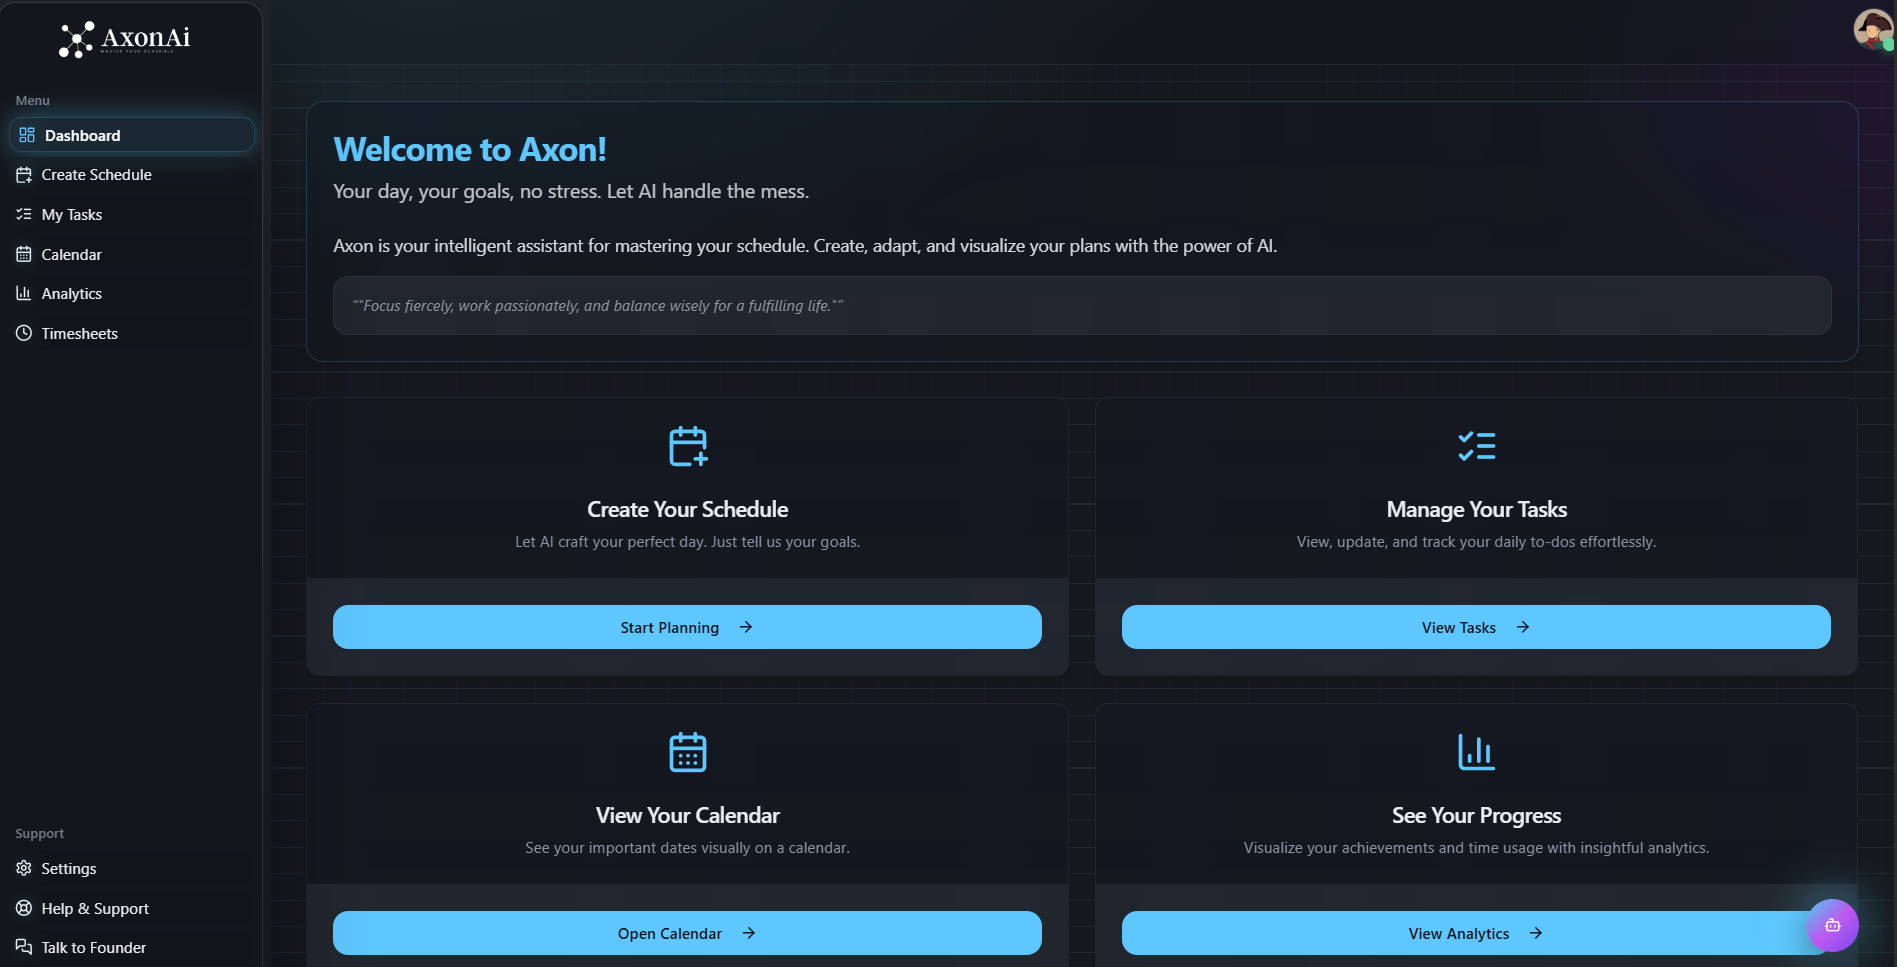Click the View Tasks button
This screenshot has width=1897, height=967.
tap(1476, 627)
